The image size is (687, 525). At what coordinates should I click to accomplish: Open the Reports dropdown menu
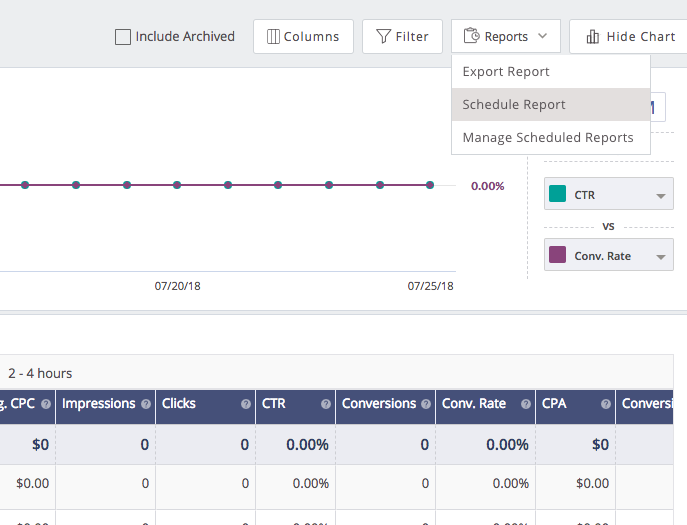(506, 37)
